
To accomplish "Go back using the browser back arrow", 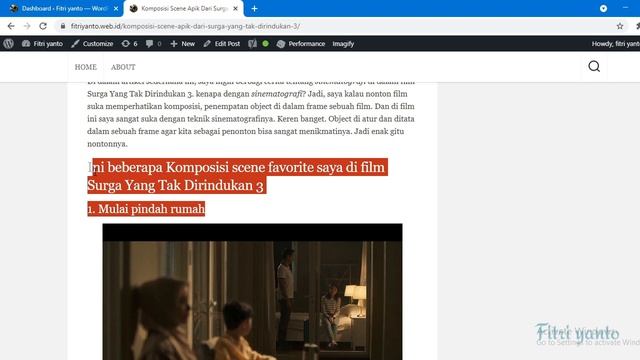I will pos(11,26).
